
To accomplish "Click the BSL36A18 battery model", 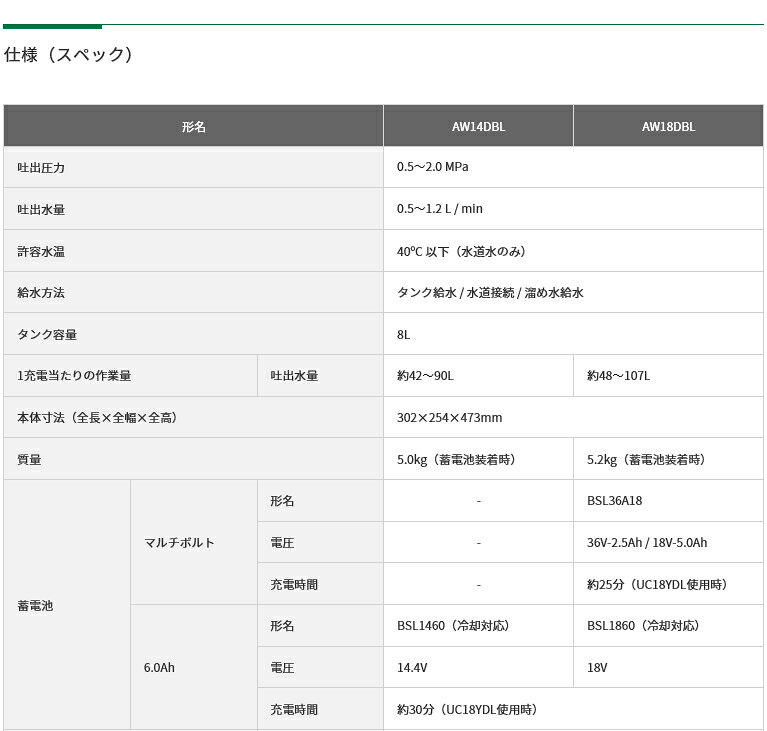I will (x=615, y=501).
